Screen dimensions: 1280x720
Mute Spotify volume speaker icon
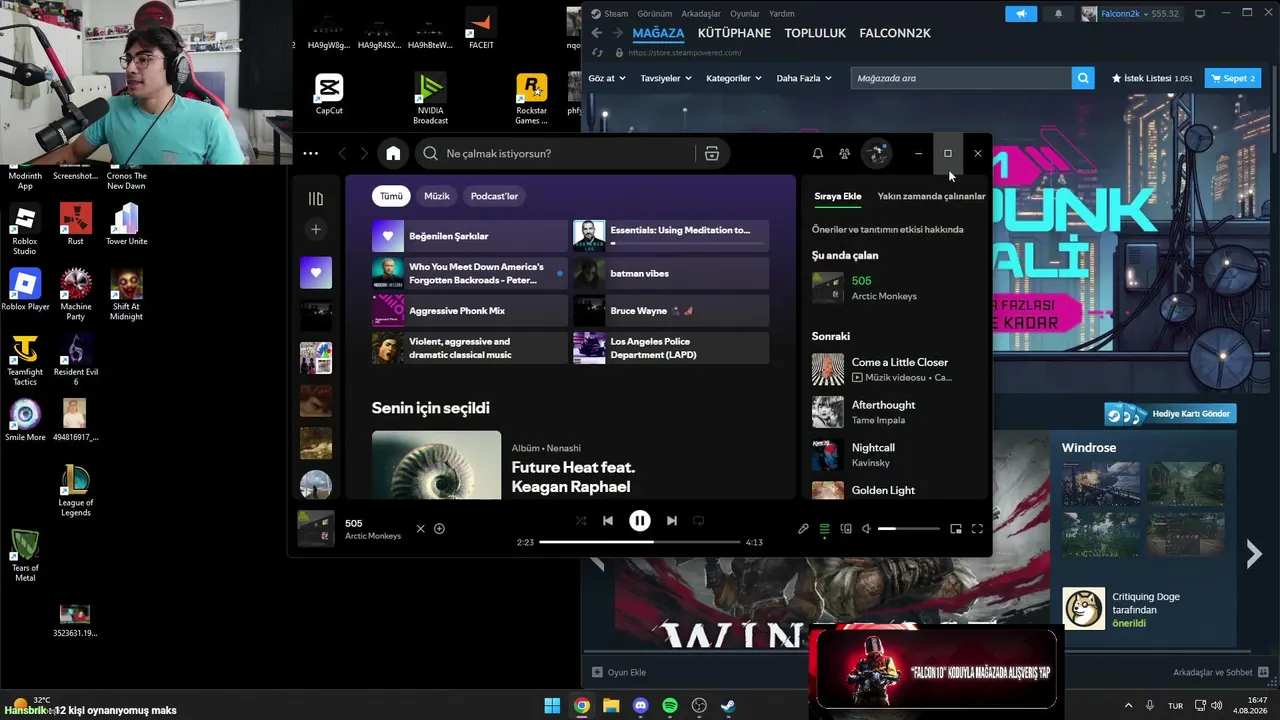tap(867, 529)
